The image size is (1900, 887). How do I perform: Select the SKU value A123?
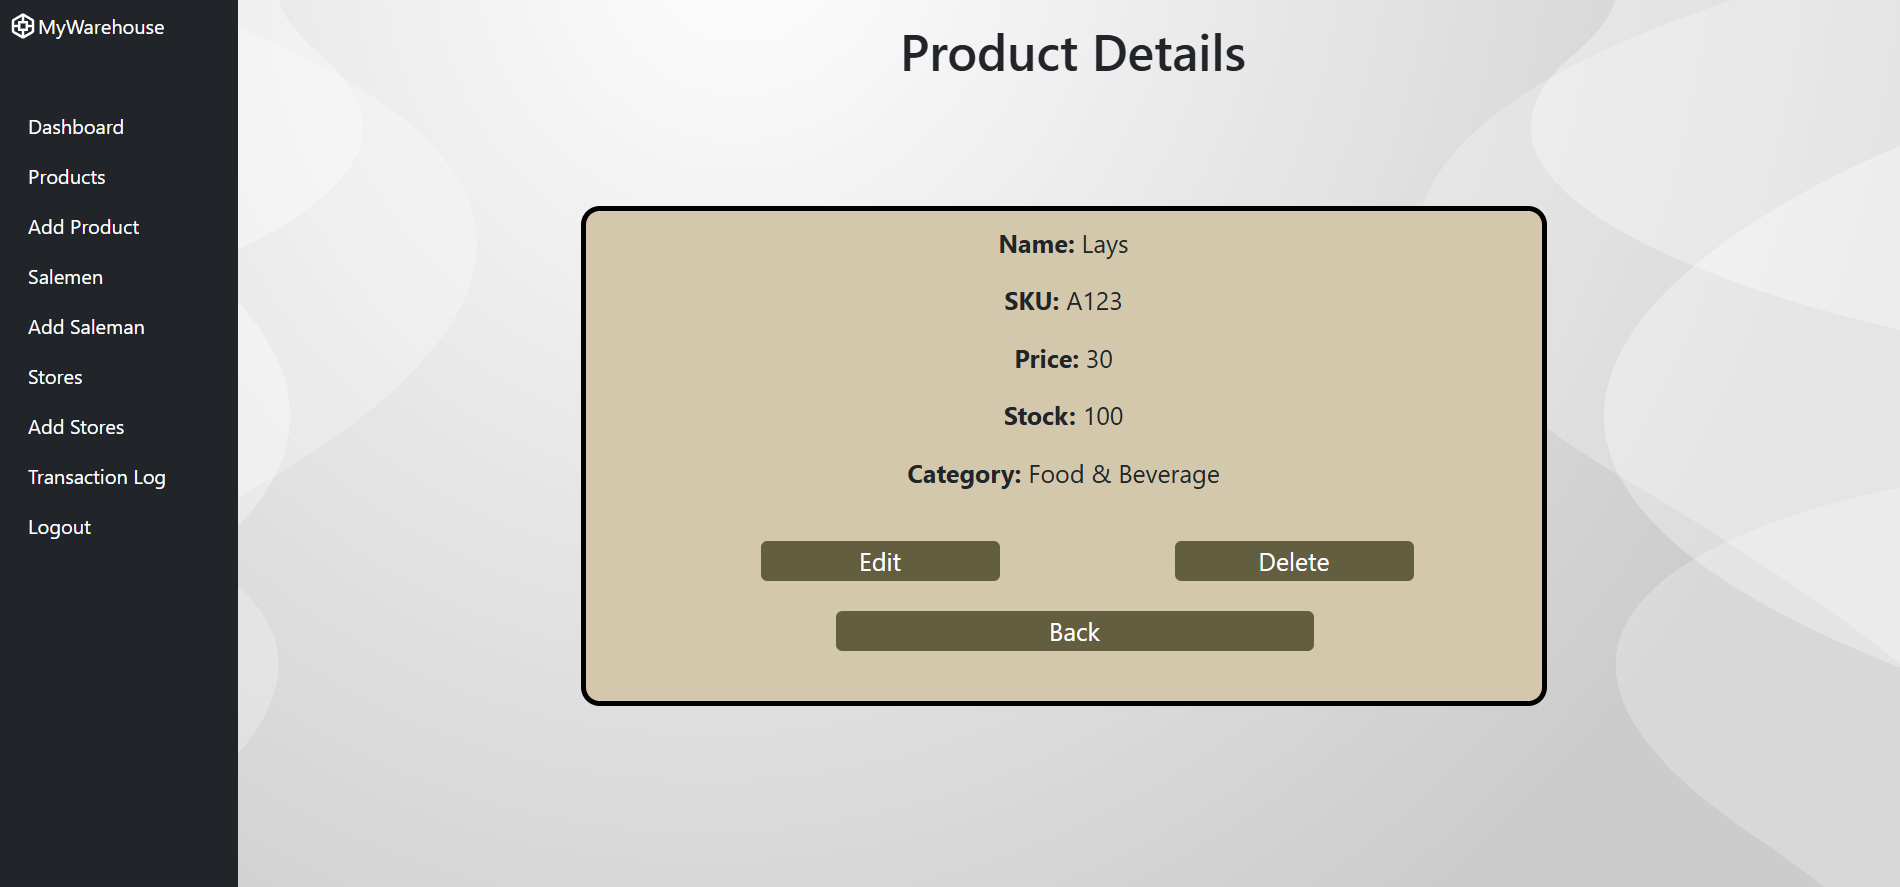(x=1094, y=302)
